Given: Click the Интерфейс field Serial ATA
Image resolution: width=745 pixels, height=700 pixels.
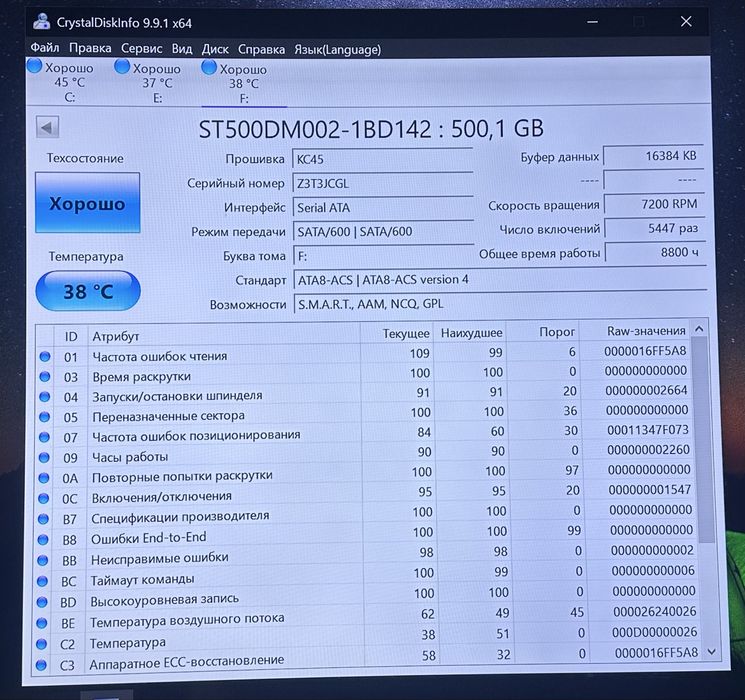Looking at the screenshot, I should coord(383,207).
